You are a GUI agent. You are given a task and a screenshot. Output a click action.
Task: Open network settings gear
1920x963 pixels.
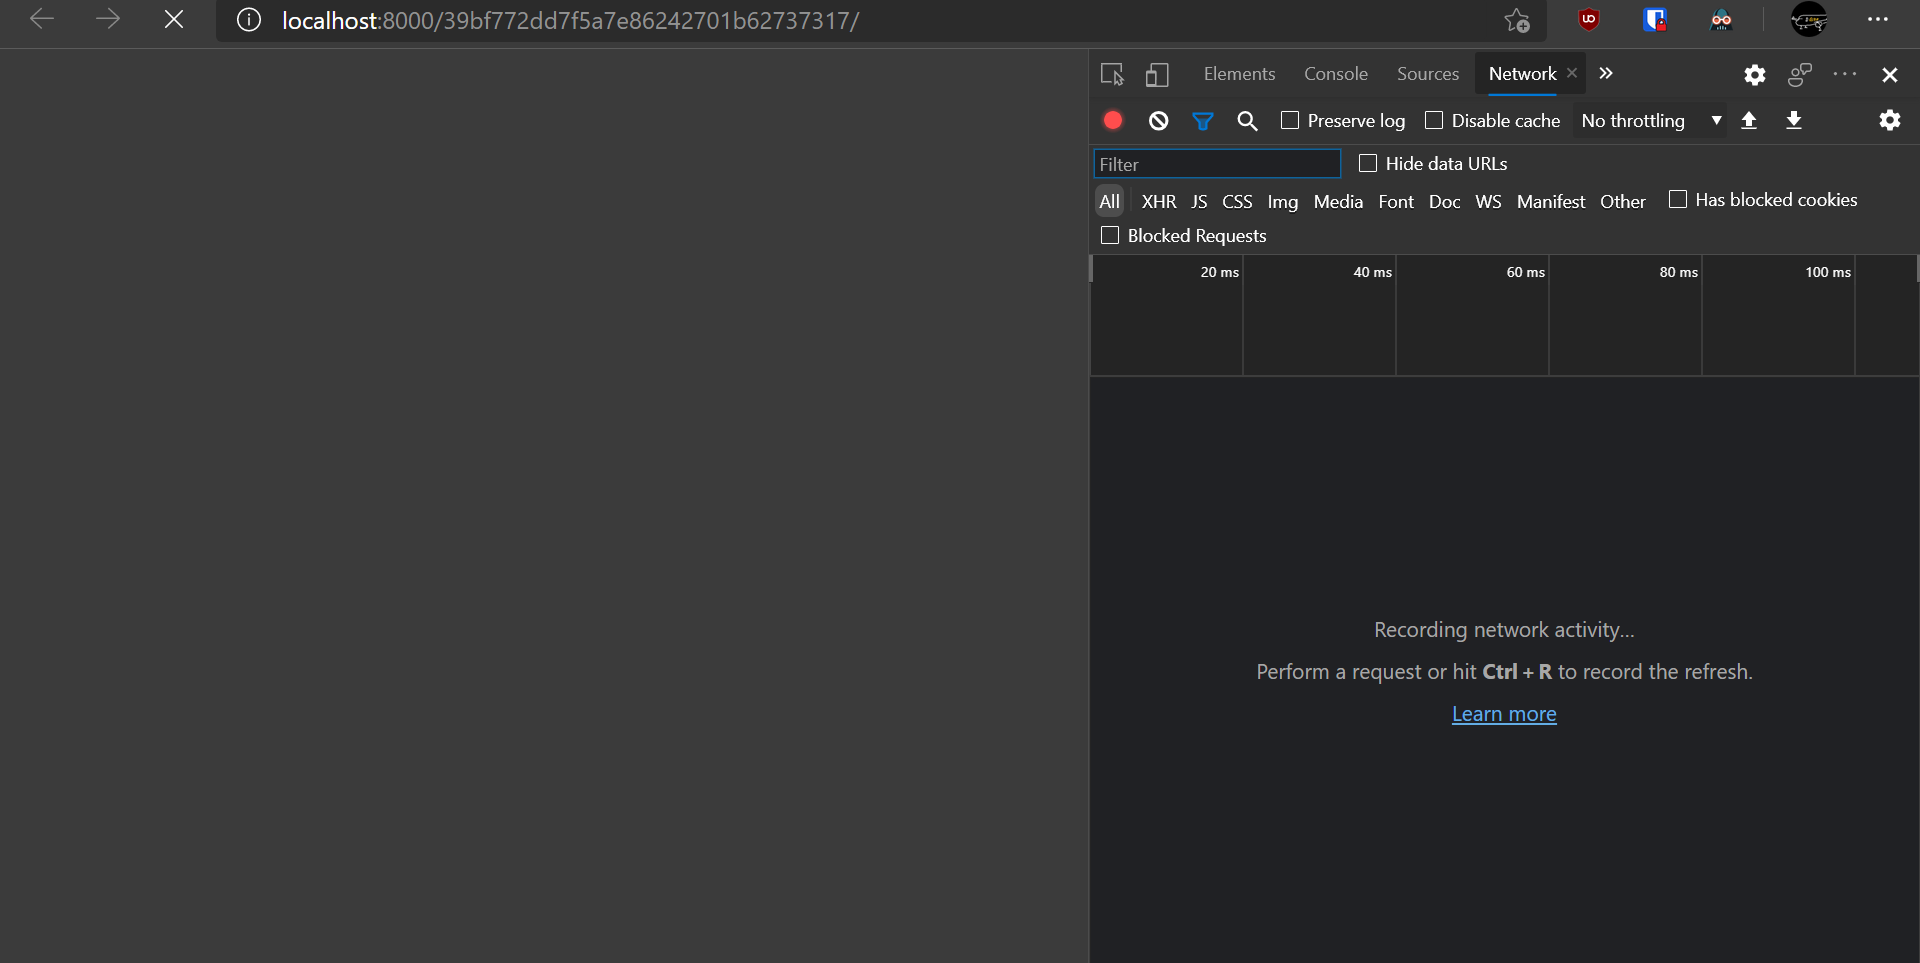[1890, 120]
